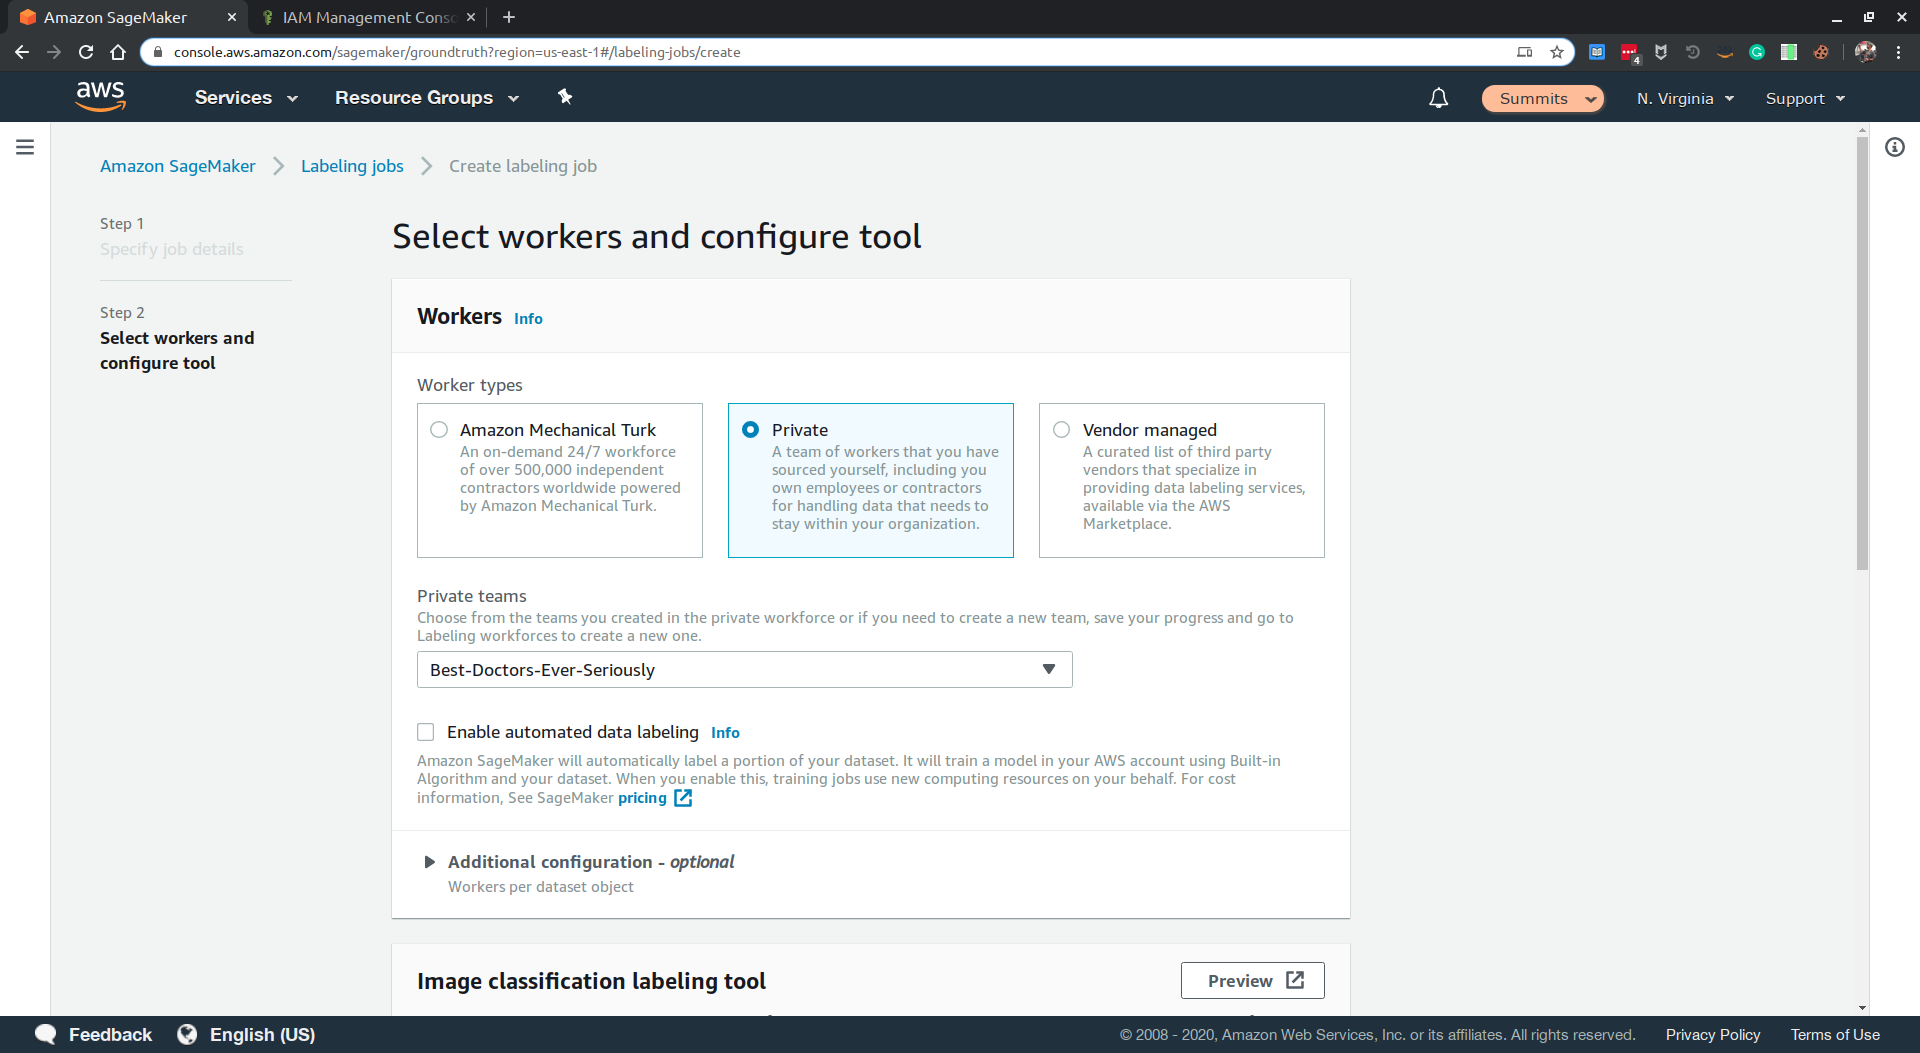1920x1053 pixels.
Task: Click the browser back arrow
Action: 22,52
